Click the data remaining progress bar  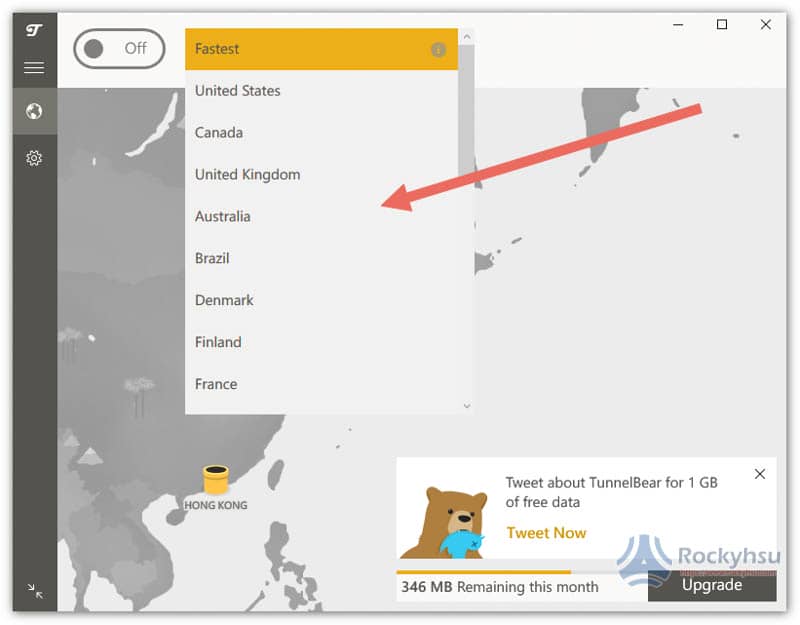521,572
